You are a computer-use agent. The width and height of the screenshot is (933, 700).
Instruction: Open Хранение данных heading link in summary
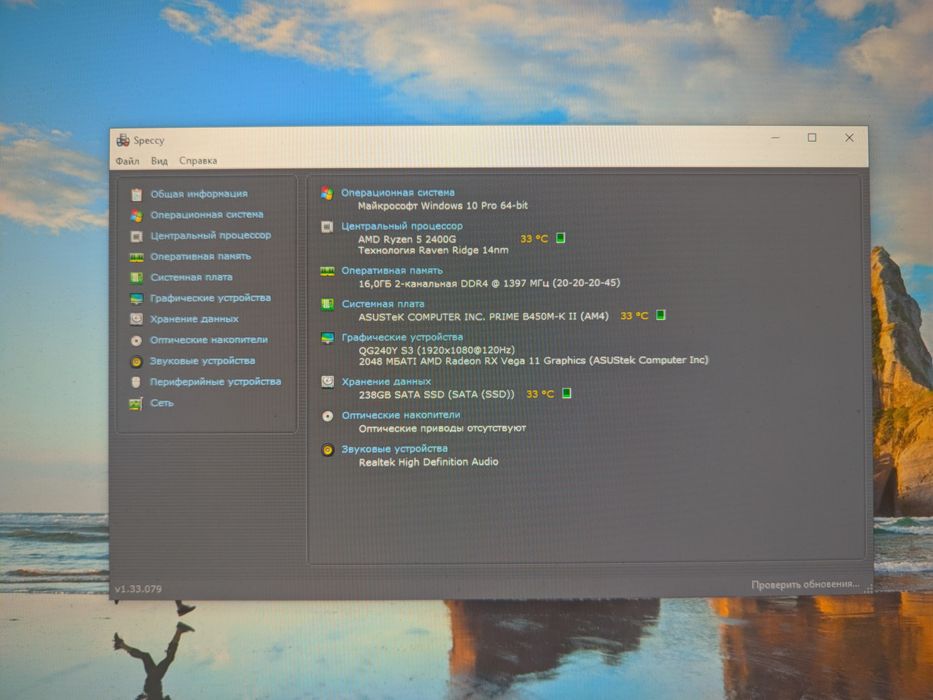point(386,382)
